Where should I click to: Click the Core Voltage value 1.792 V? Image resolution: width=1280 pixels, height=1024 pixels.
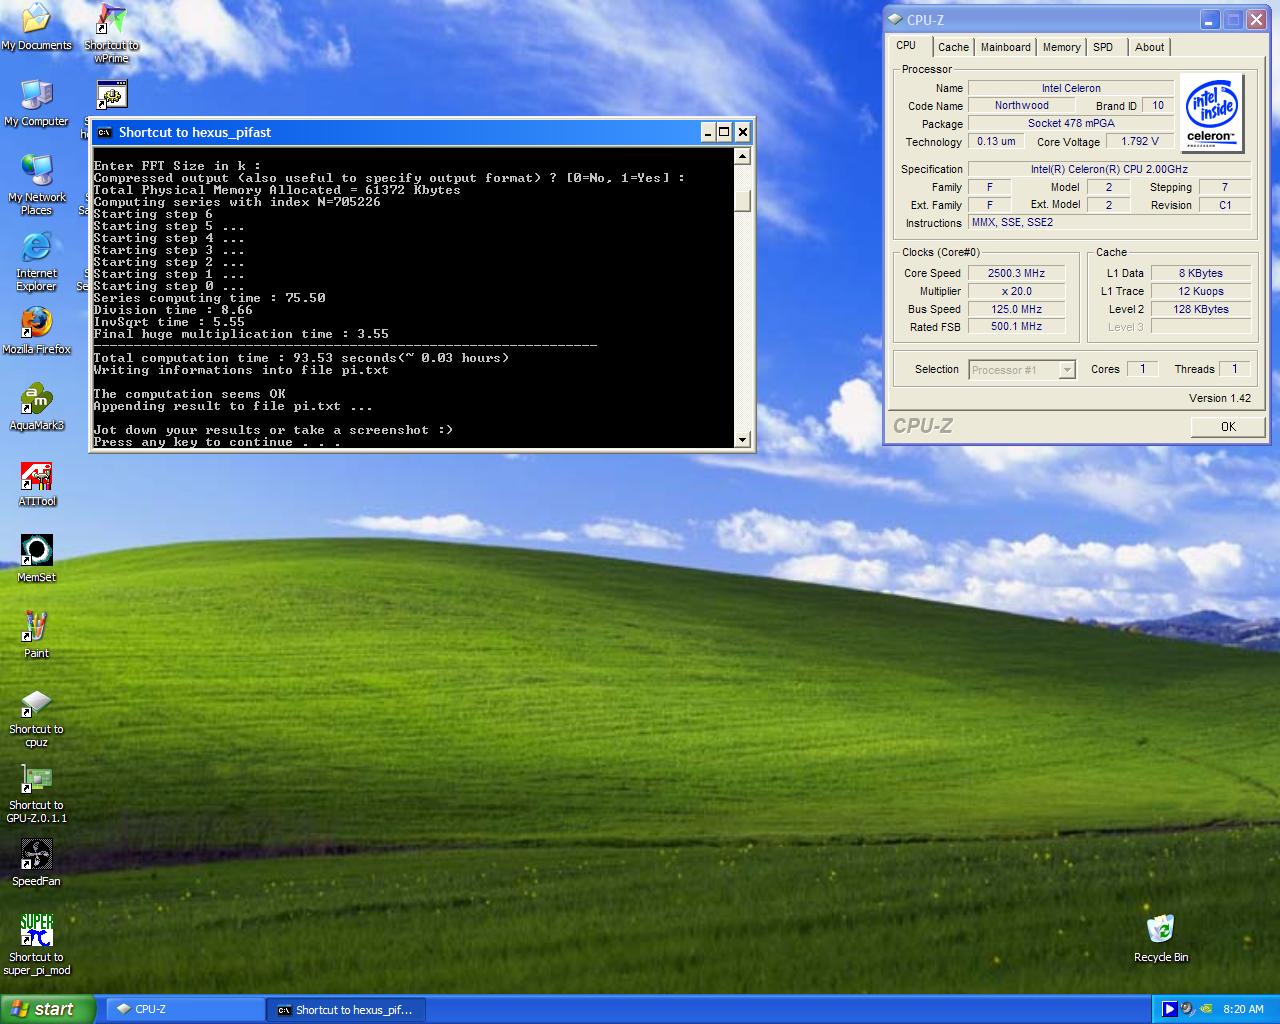[x=1140, y=141]
